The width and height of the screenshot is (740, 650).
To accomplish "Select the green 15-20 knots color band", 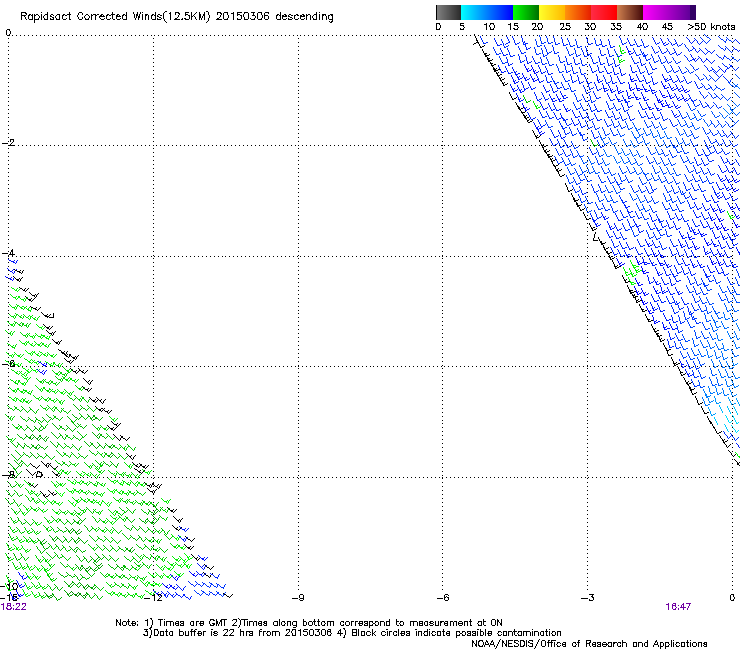I will tap(526, 12).
